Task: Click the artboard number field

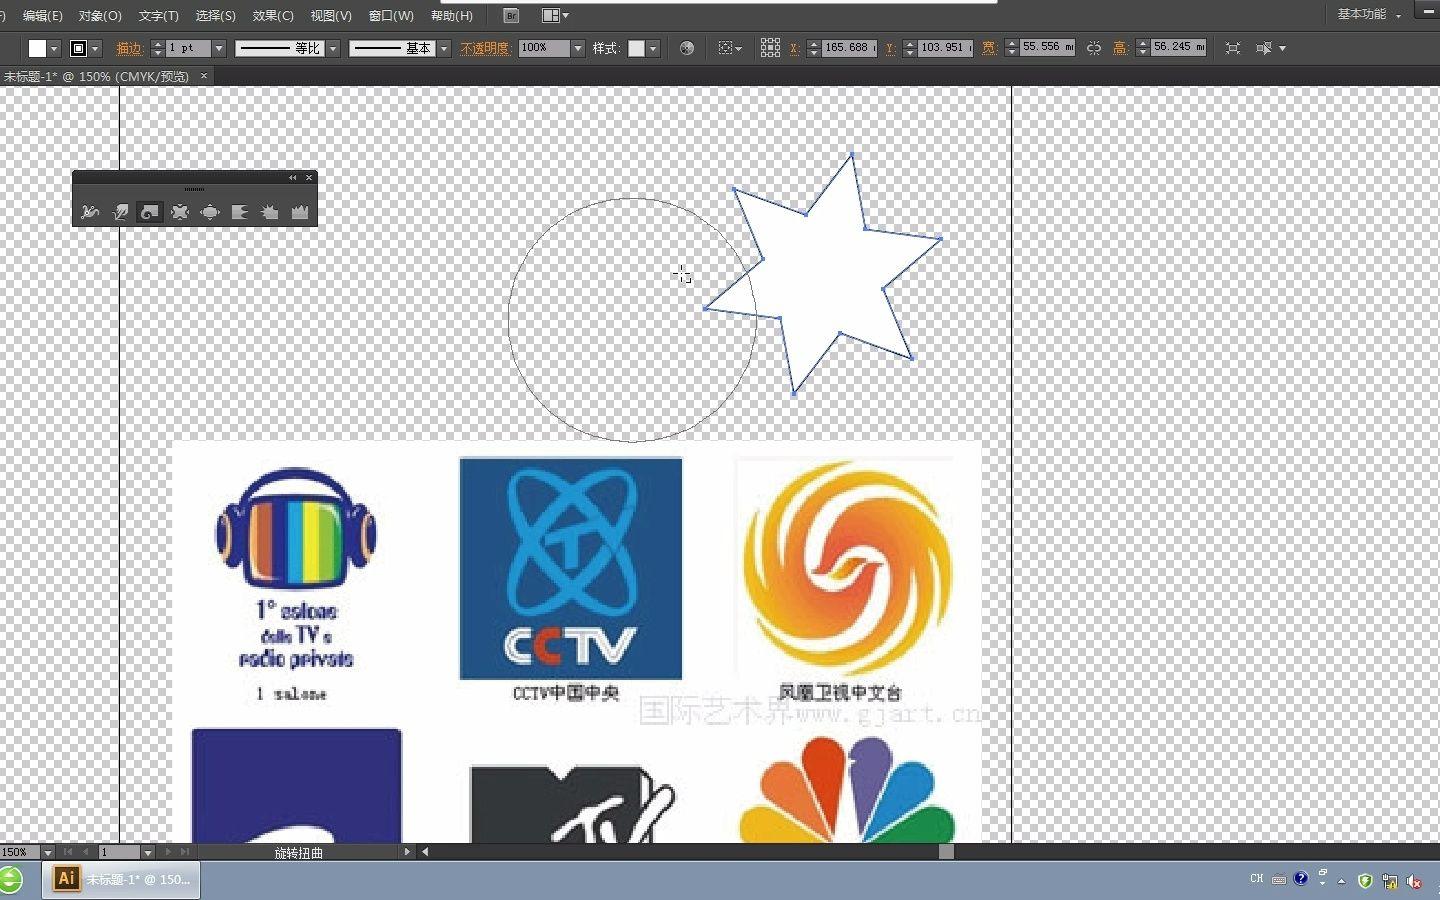Action: pyautogui.click(x=119, y=852)
